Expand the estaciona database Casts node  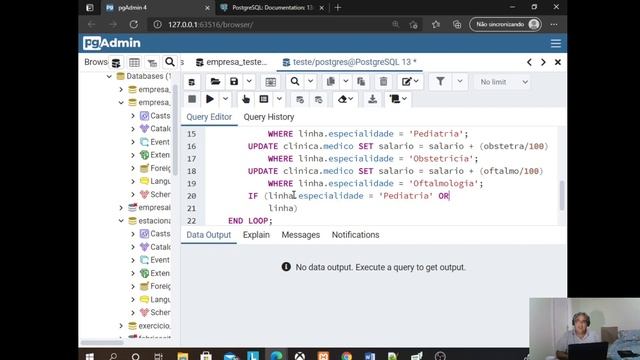click(133, 234)
